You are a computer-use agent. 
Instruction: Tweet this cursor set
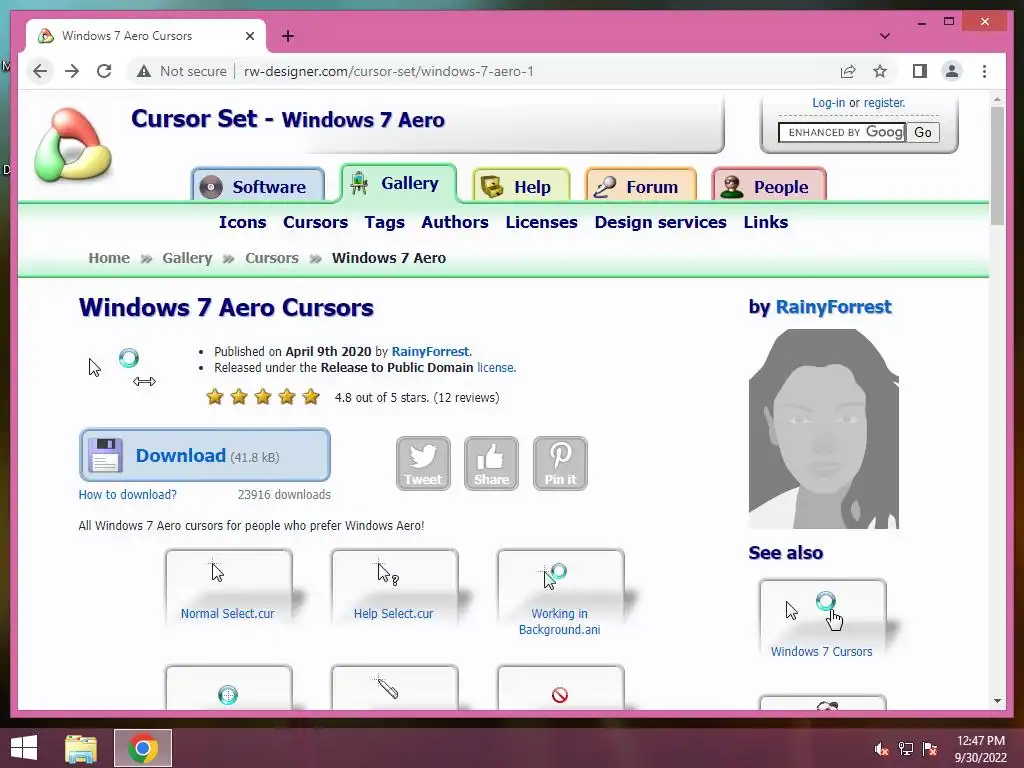(x=423, y=463)
